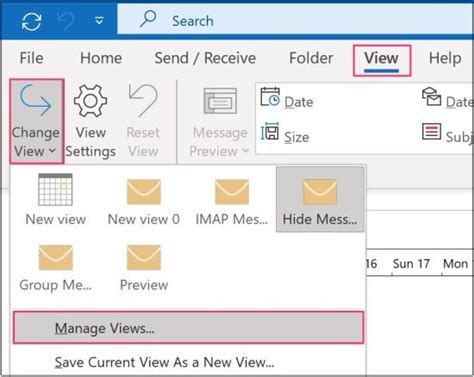Switch to the Home tab
474x377 pixels.
101,58
